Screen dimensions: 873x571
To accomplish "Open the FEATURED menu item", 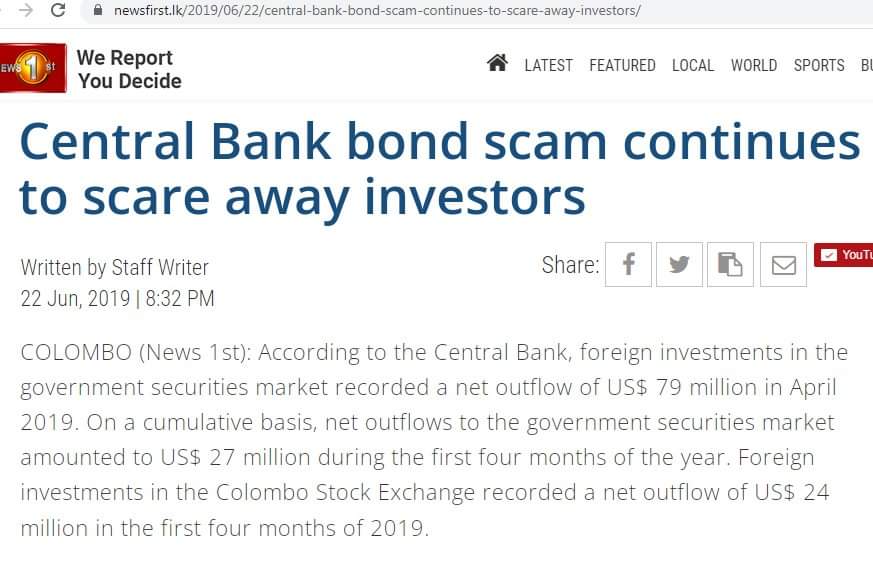I will [622, 66].
